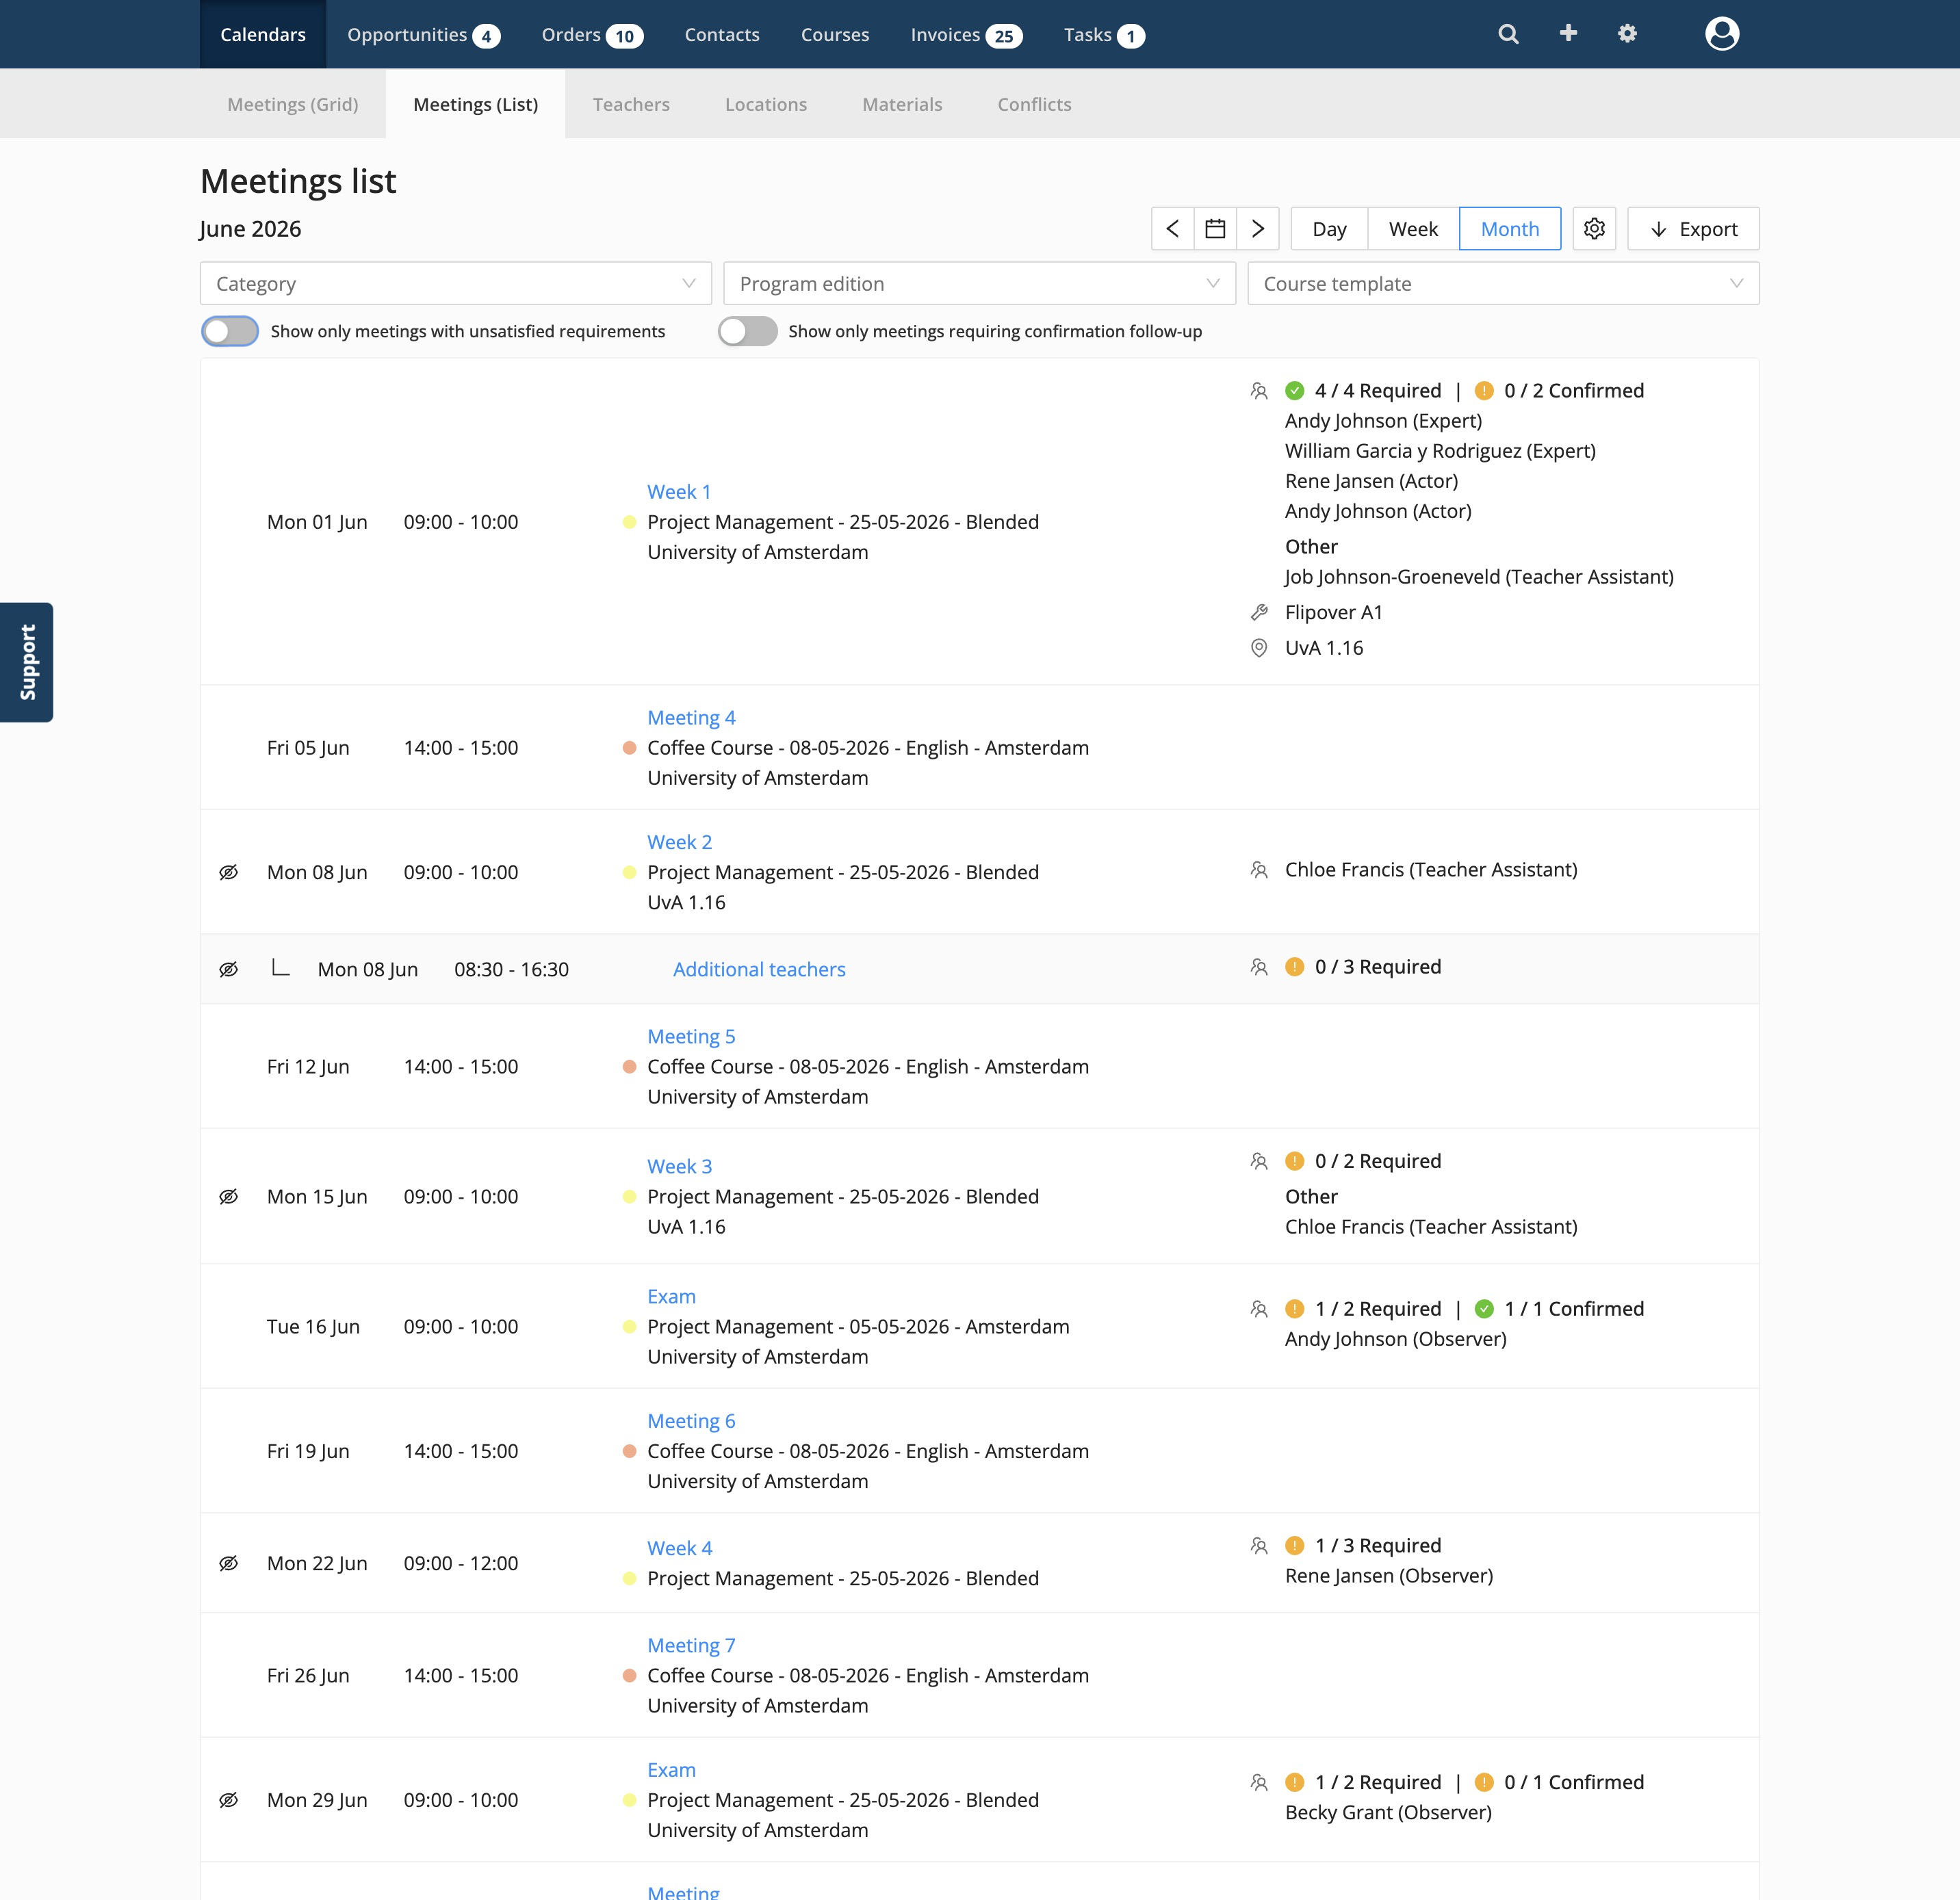Toggle hidden eye icon on Week 3 row
This screenshot has width=1960, height=1900.
click(x=228, y=1197)
